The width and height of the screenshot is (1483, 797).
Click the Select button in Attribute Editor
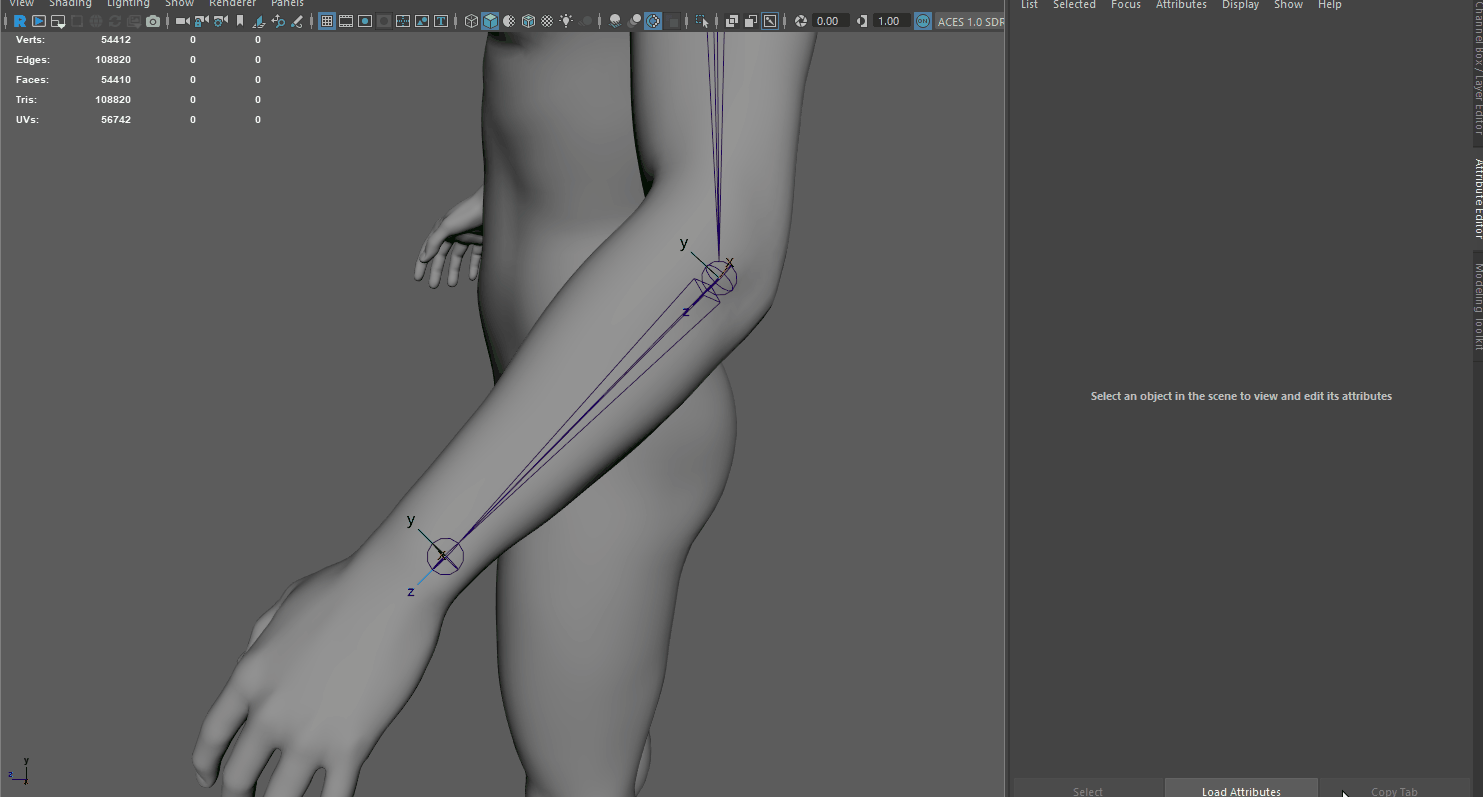[x=1088, y=789]
